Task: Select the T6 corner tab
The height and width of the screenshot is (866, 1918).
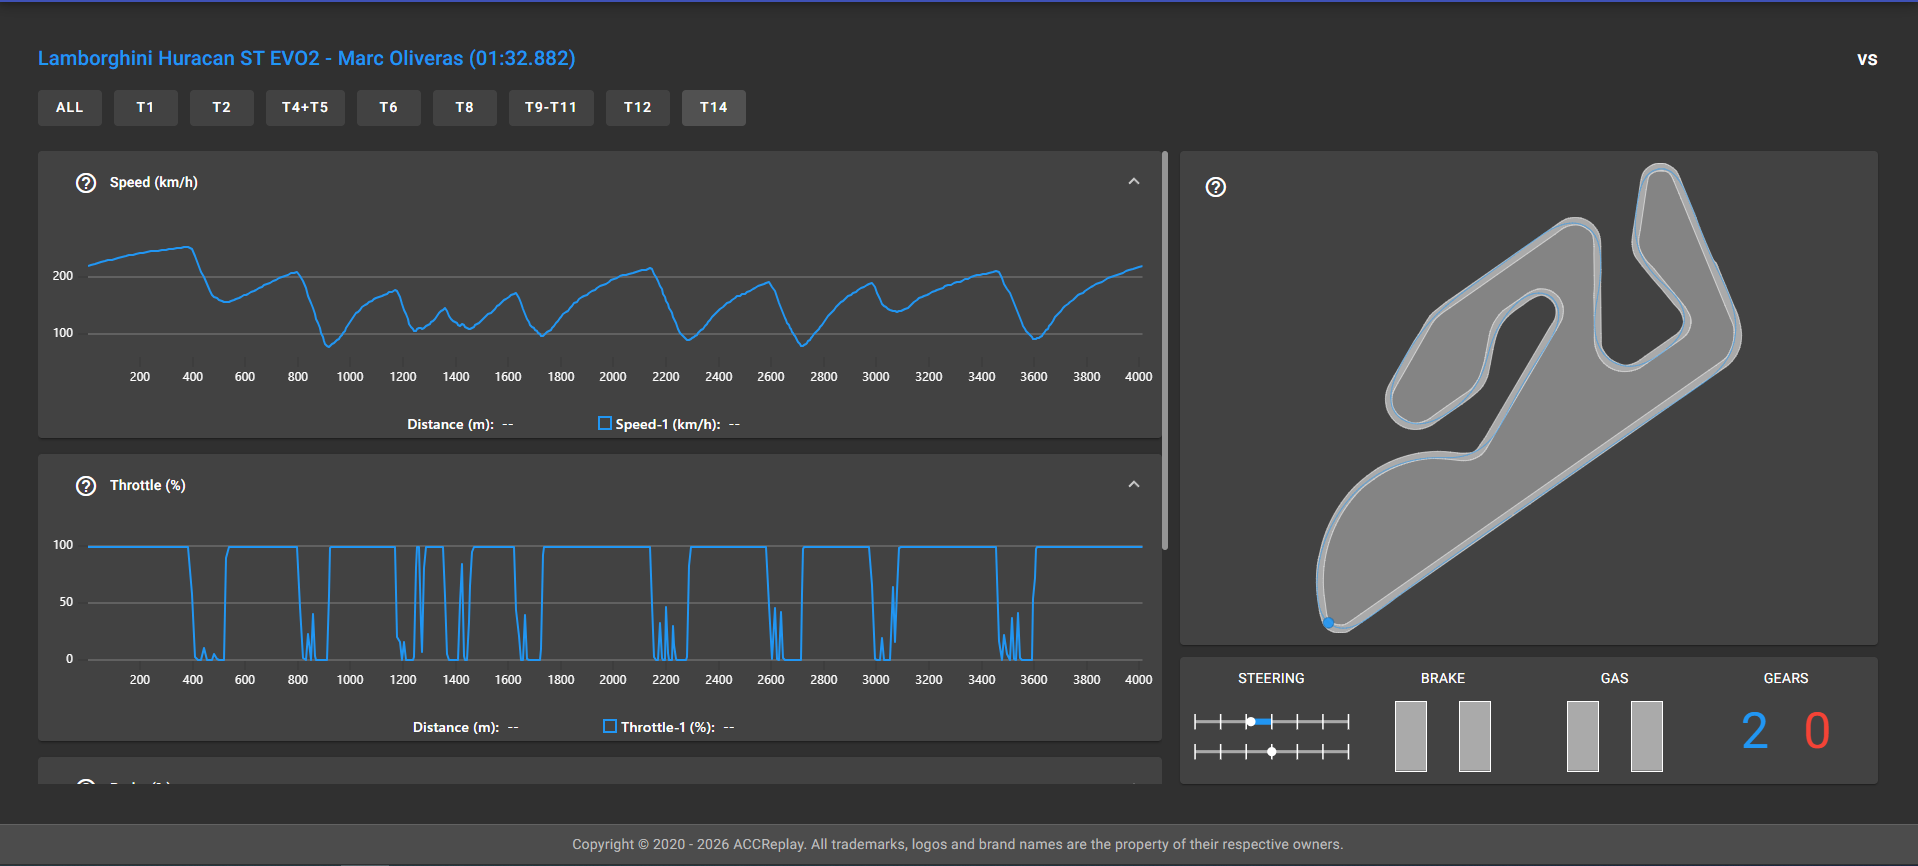Action: (x=389, y=108)
